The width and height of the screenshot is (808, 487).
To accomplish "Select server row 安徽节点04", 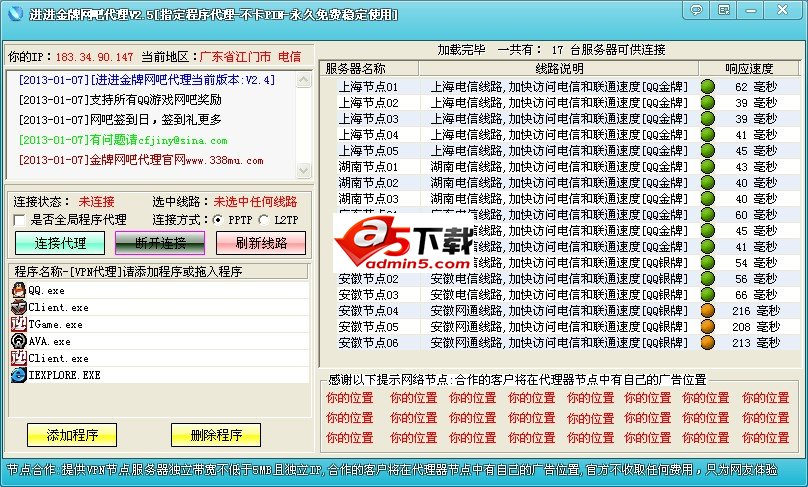I will (561, 311).
